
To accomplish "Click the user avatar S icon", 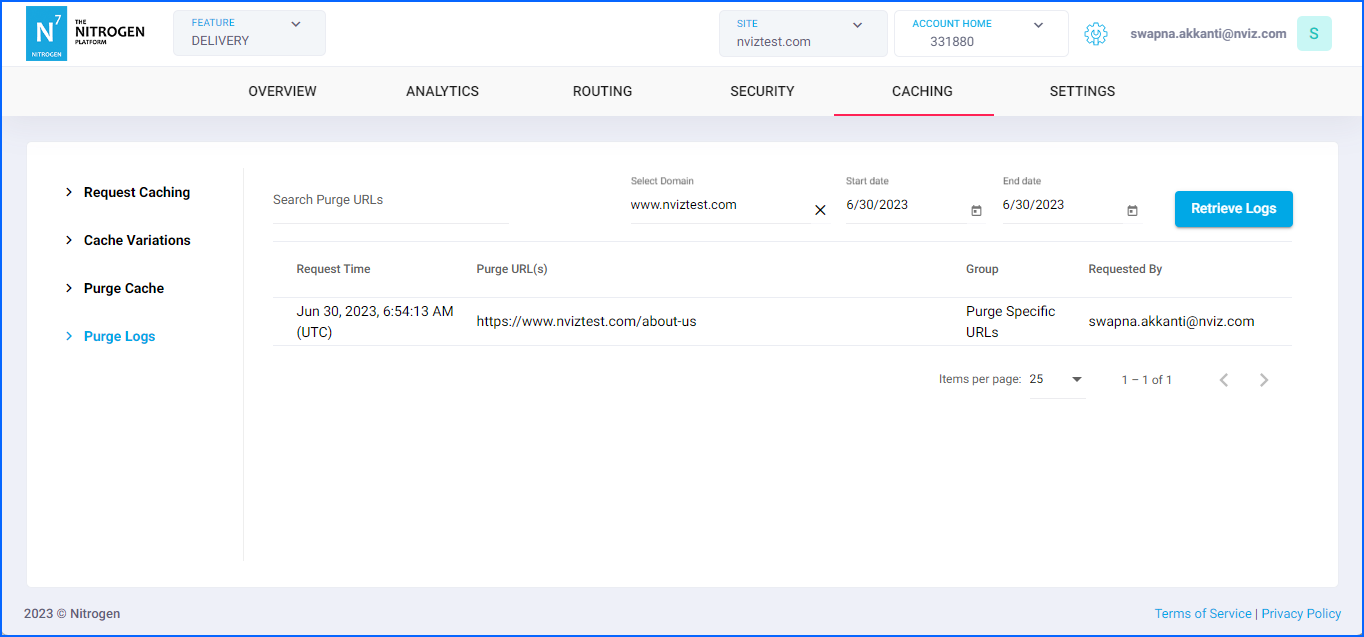I will [x=1313, y=34].
